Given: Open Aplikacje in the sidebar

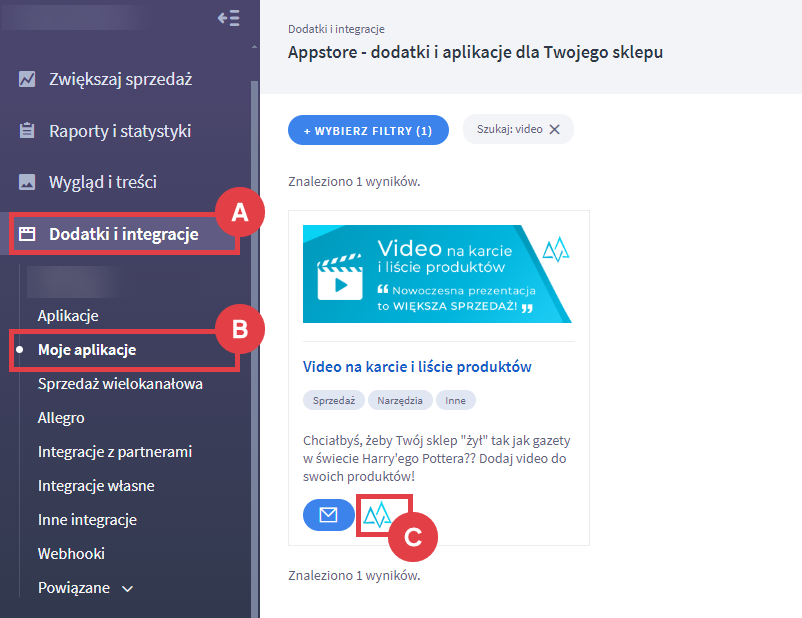Looking at the screenshot, I should point(68,316).
